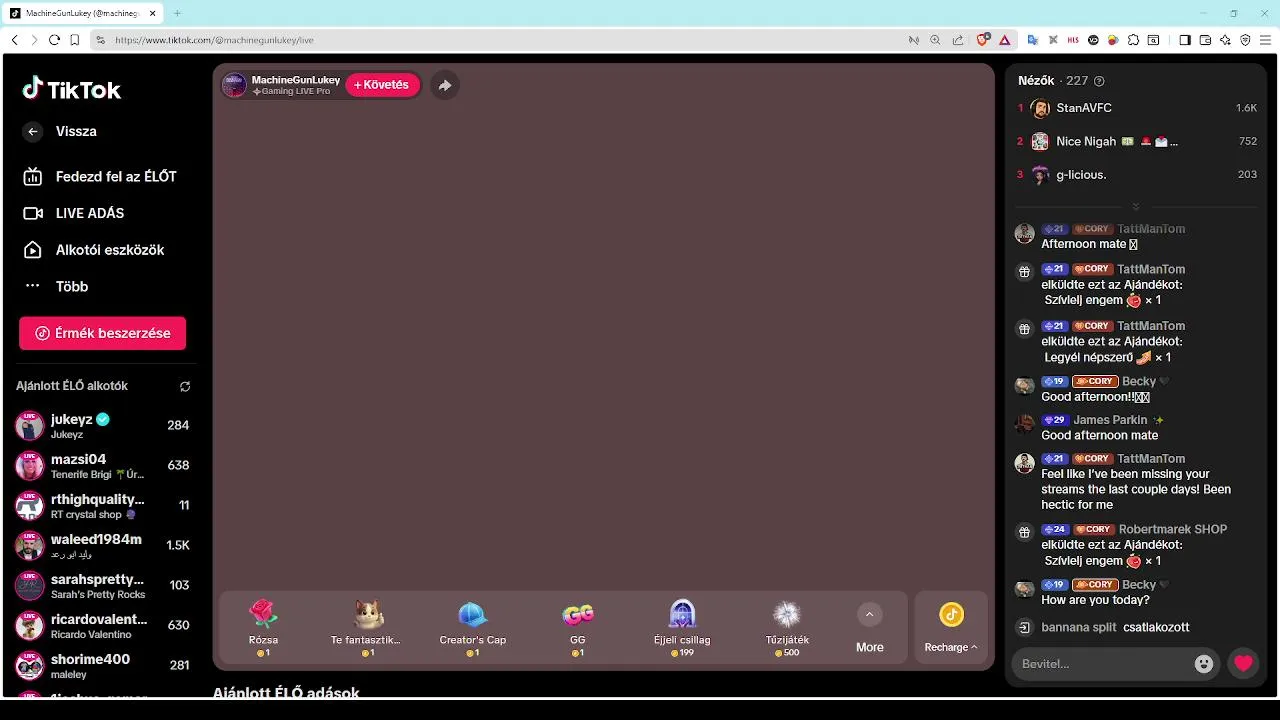This screenshot has width=1280, height=720.
Task: Open viewers help question icon
Action: tap(1100, 81)
